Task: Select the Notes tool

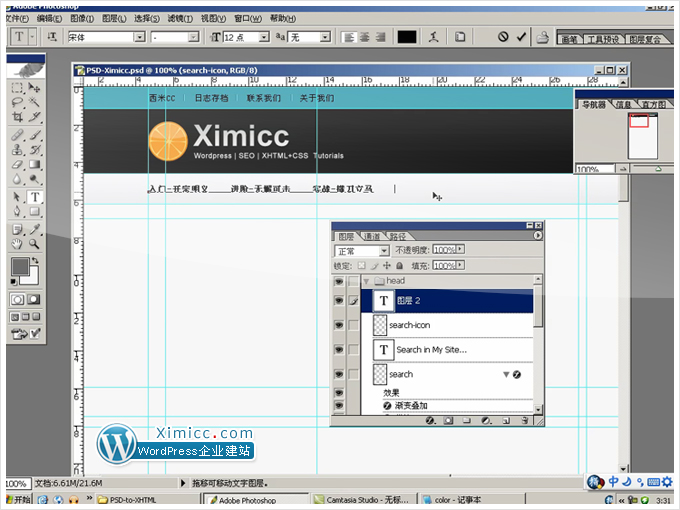Action: coord(17,229)
